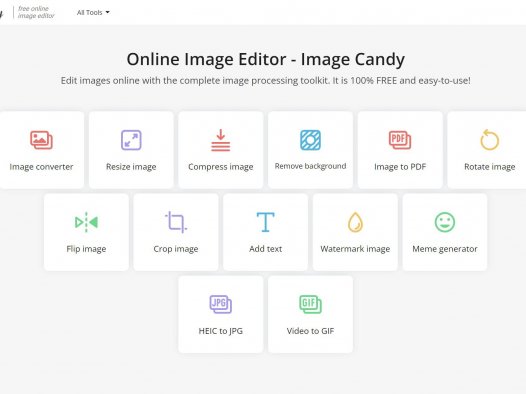The image size is (526, 394).
Task: Select the Rotate image circular arrow icon
Action: (x=489, y=139)
